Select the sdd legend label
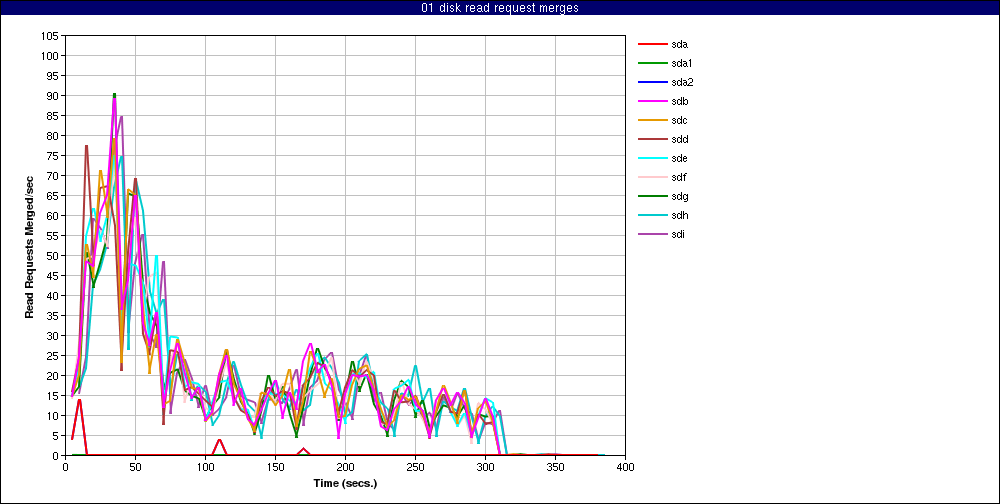This screenshot has height=504, width=1000. tap(679, 139)
